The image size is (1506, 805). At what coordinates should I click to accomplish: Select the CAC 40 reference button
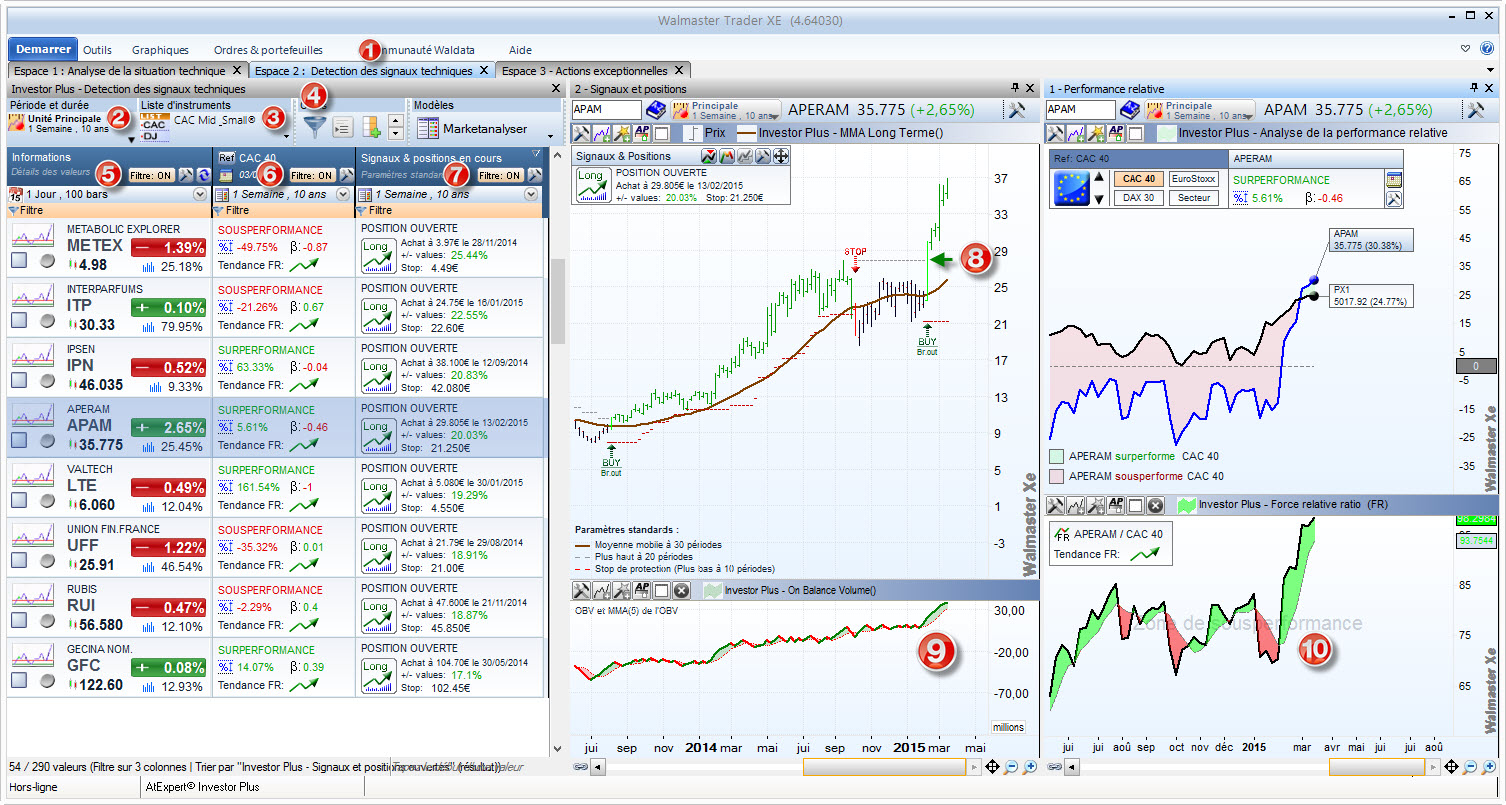1137,178
